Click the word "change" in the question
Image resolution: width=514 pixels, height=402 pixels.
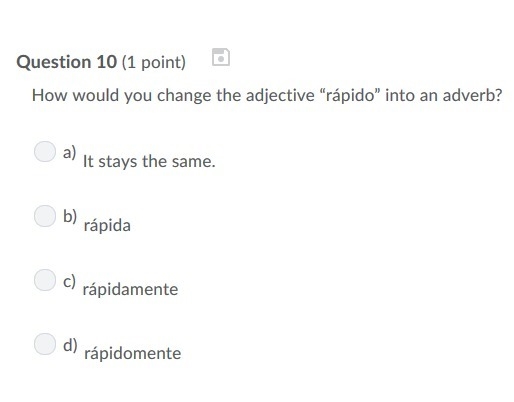(x=184, y=96)
